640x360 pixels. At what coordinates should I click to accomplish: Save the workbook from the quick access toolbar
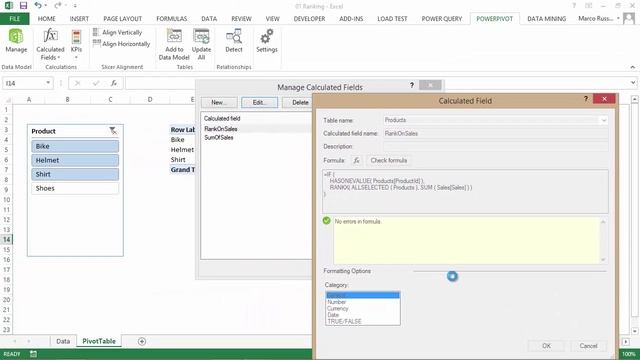click(x=23, y=6)
